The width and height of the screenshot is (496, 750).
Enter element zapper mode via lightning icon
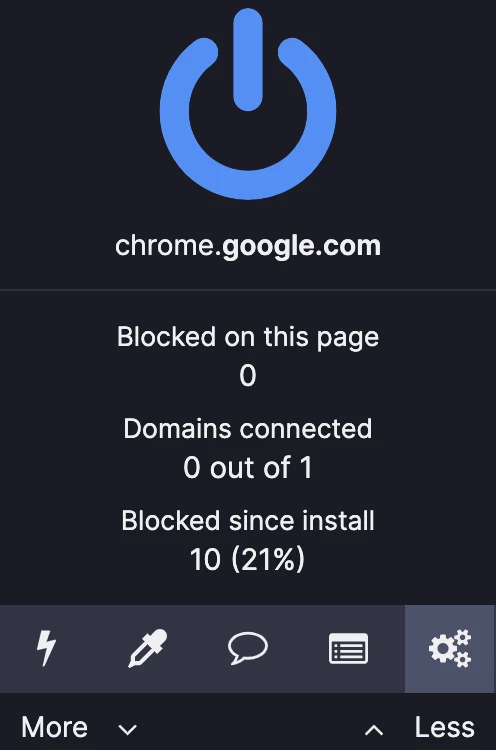(46, 648)
